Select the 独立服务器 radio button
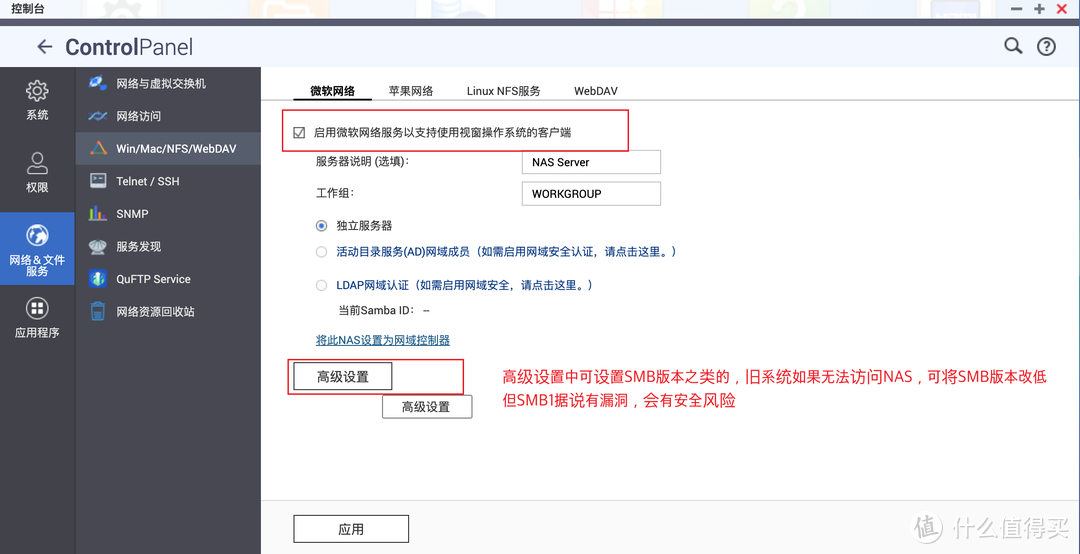The image size is (1080, 554). [x=321, y=225]
